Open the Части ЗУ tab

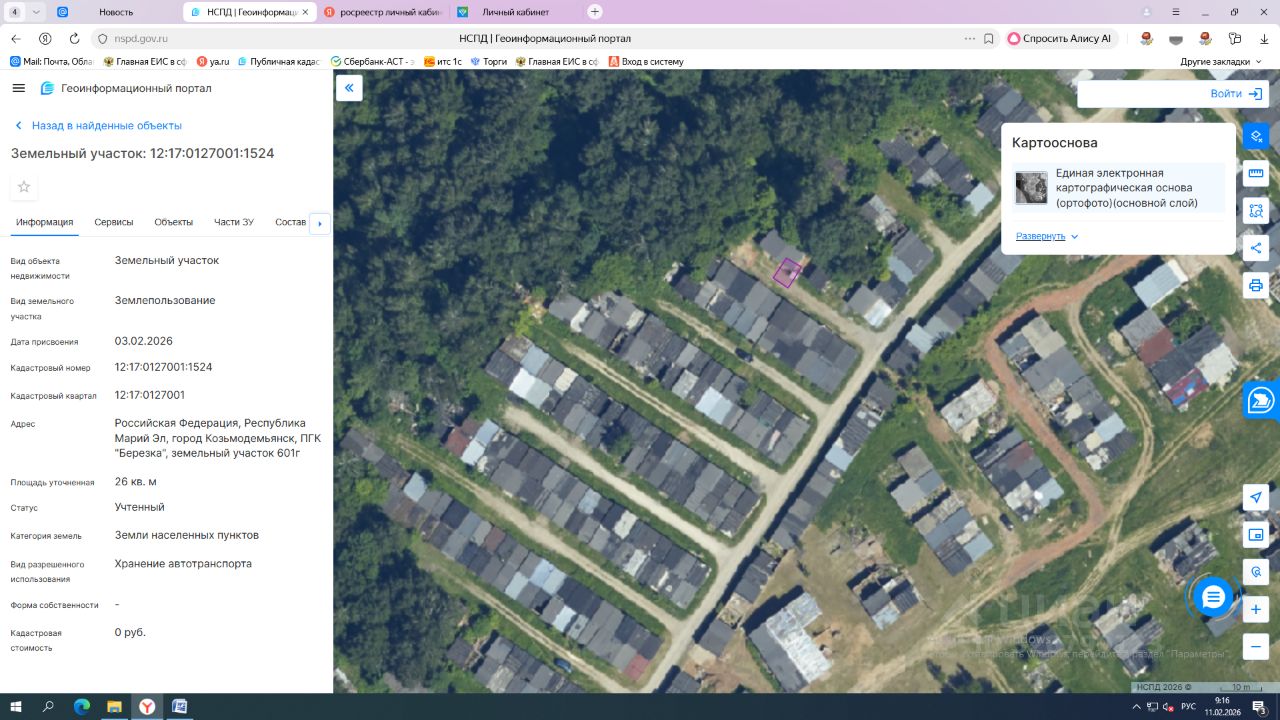(x=234, y=222)
